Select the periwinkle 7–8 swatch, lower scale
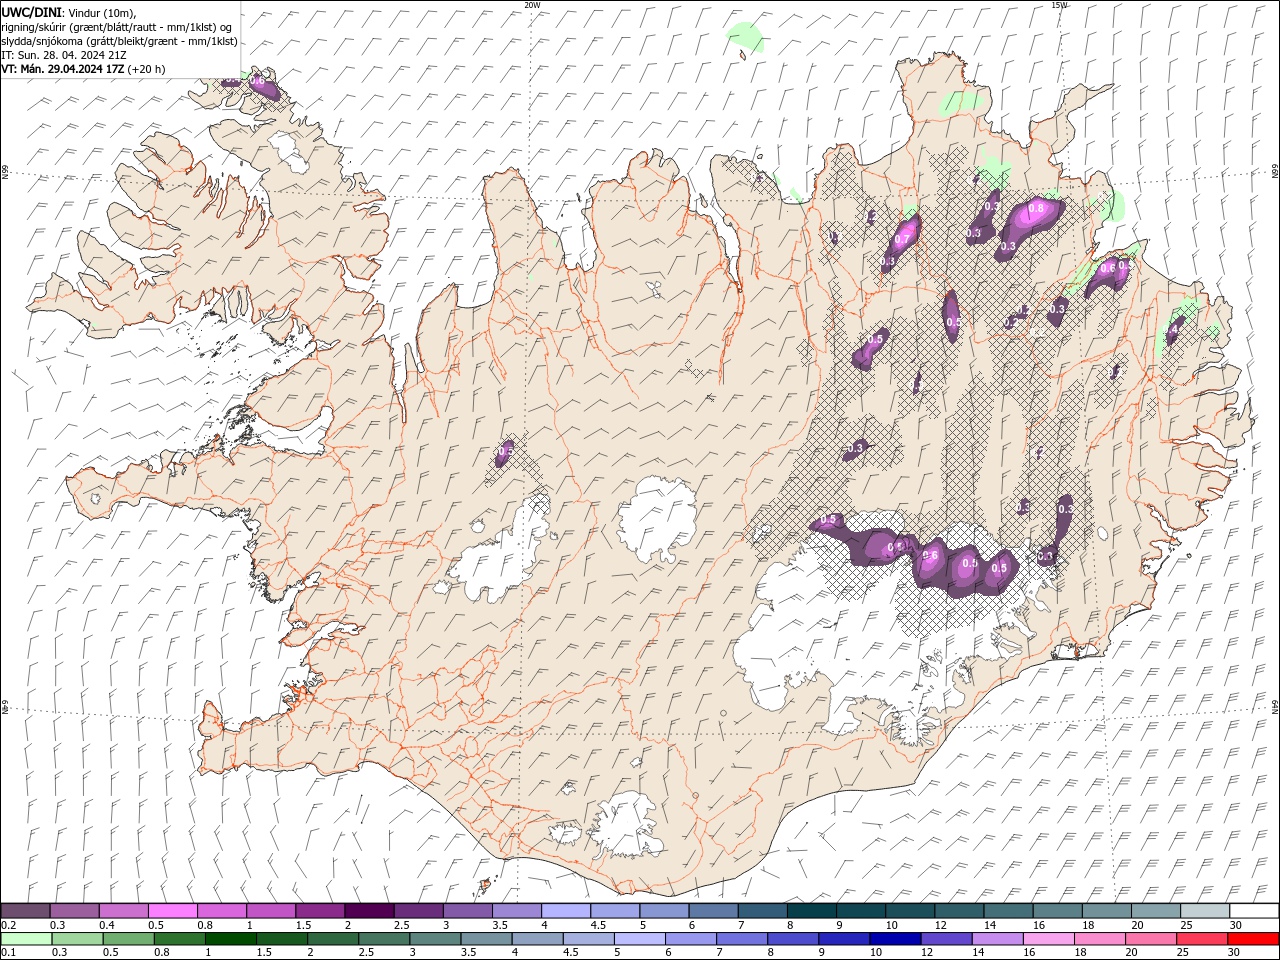The image size is (1280, 960). click(x=742, y=939)
